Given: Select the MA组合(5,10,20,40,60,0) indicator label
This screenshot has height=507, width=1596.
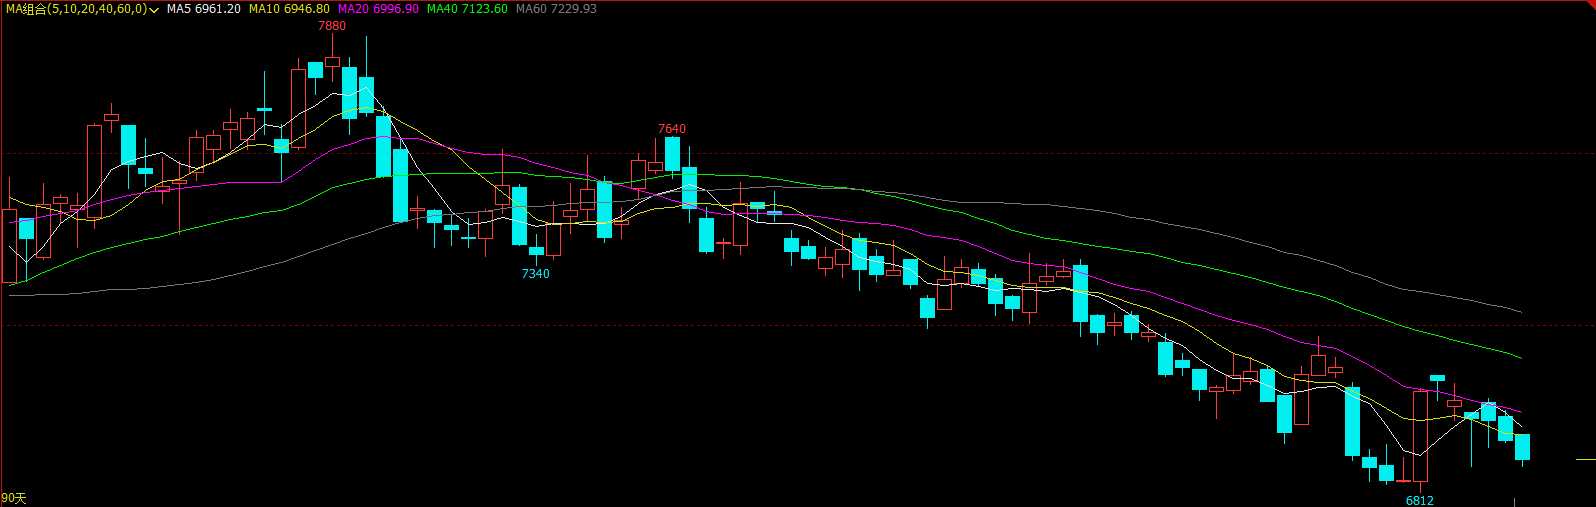Looking at the screenshot, I should [x=76, y=9].
